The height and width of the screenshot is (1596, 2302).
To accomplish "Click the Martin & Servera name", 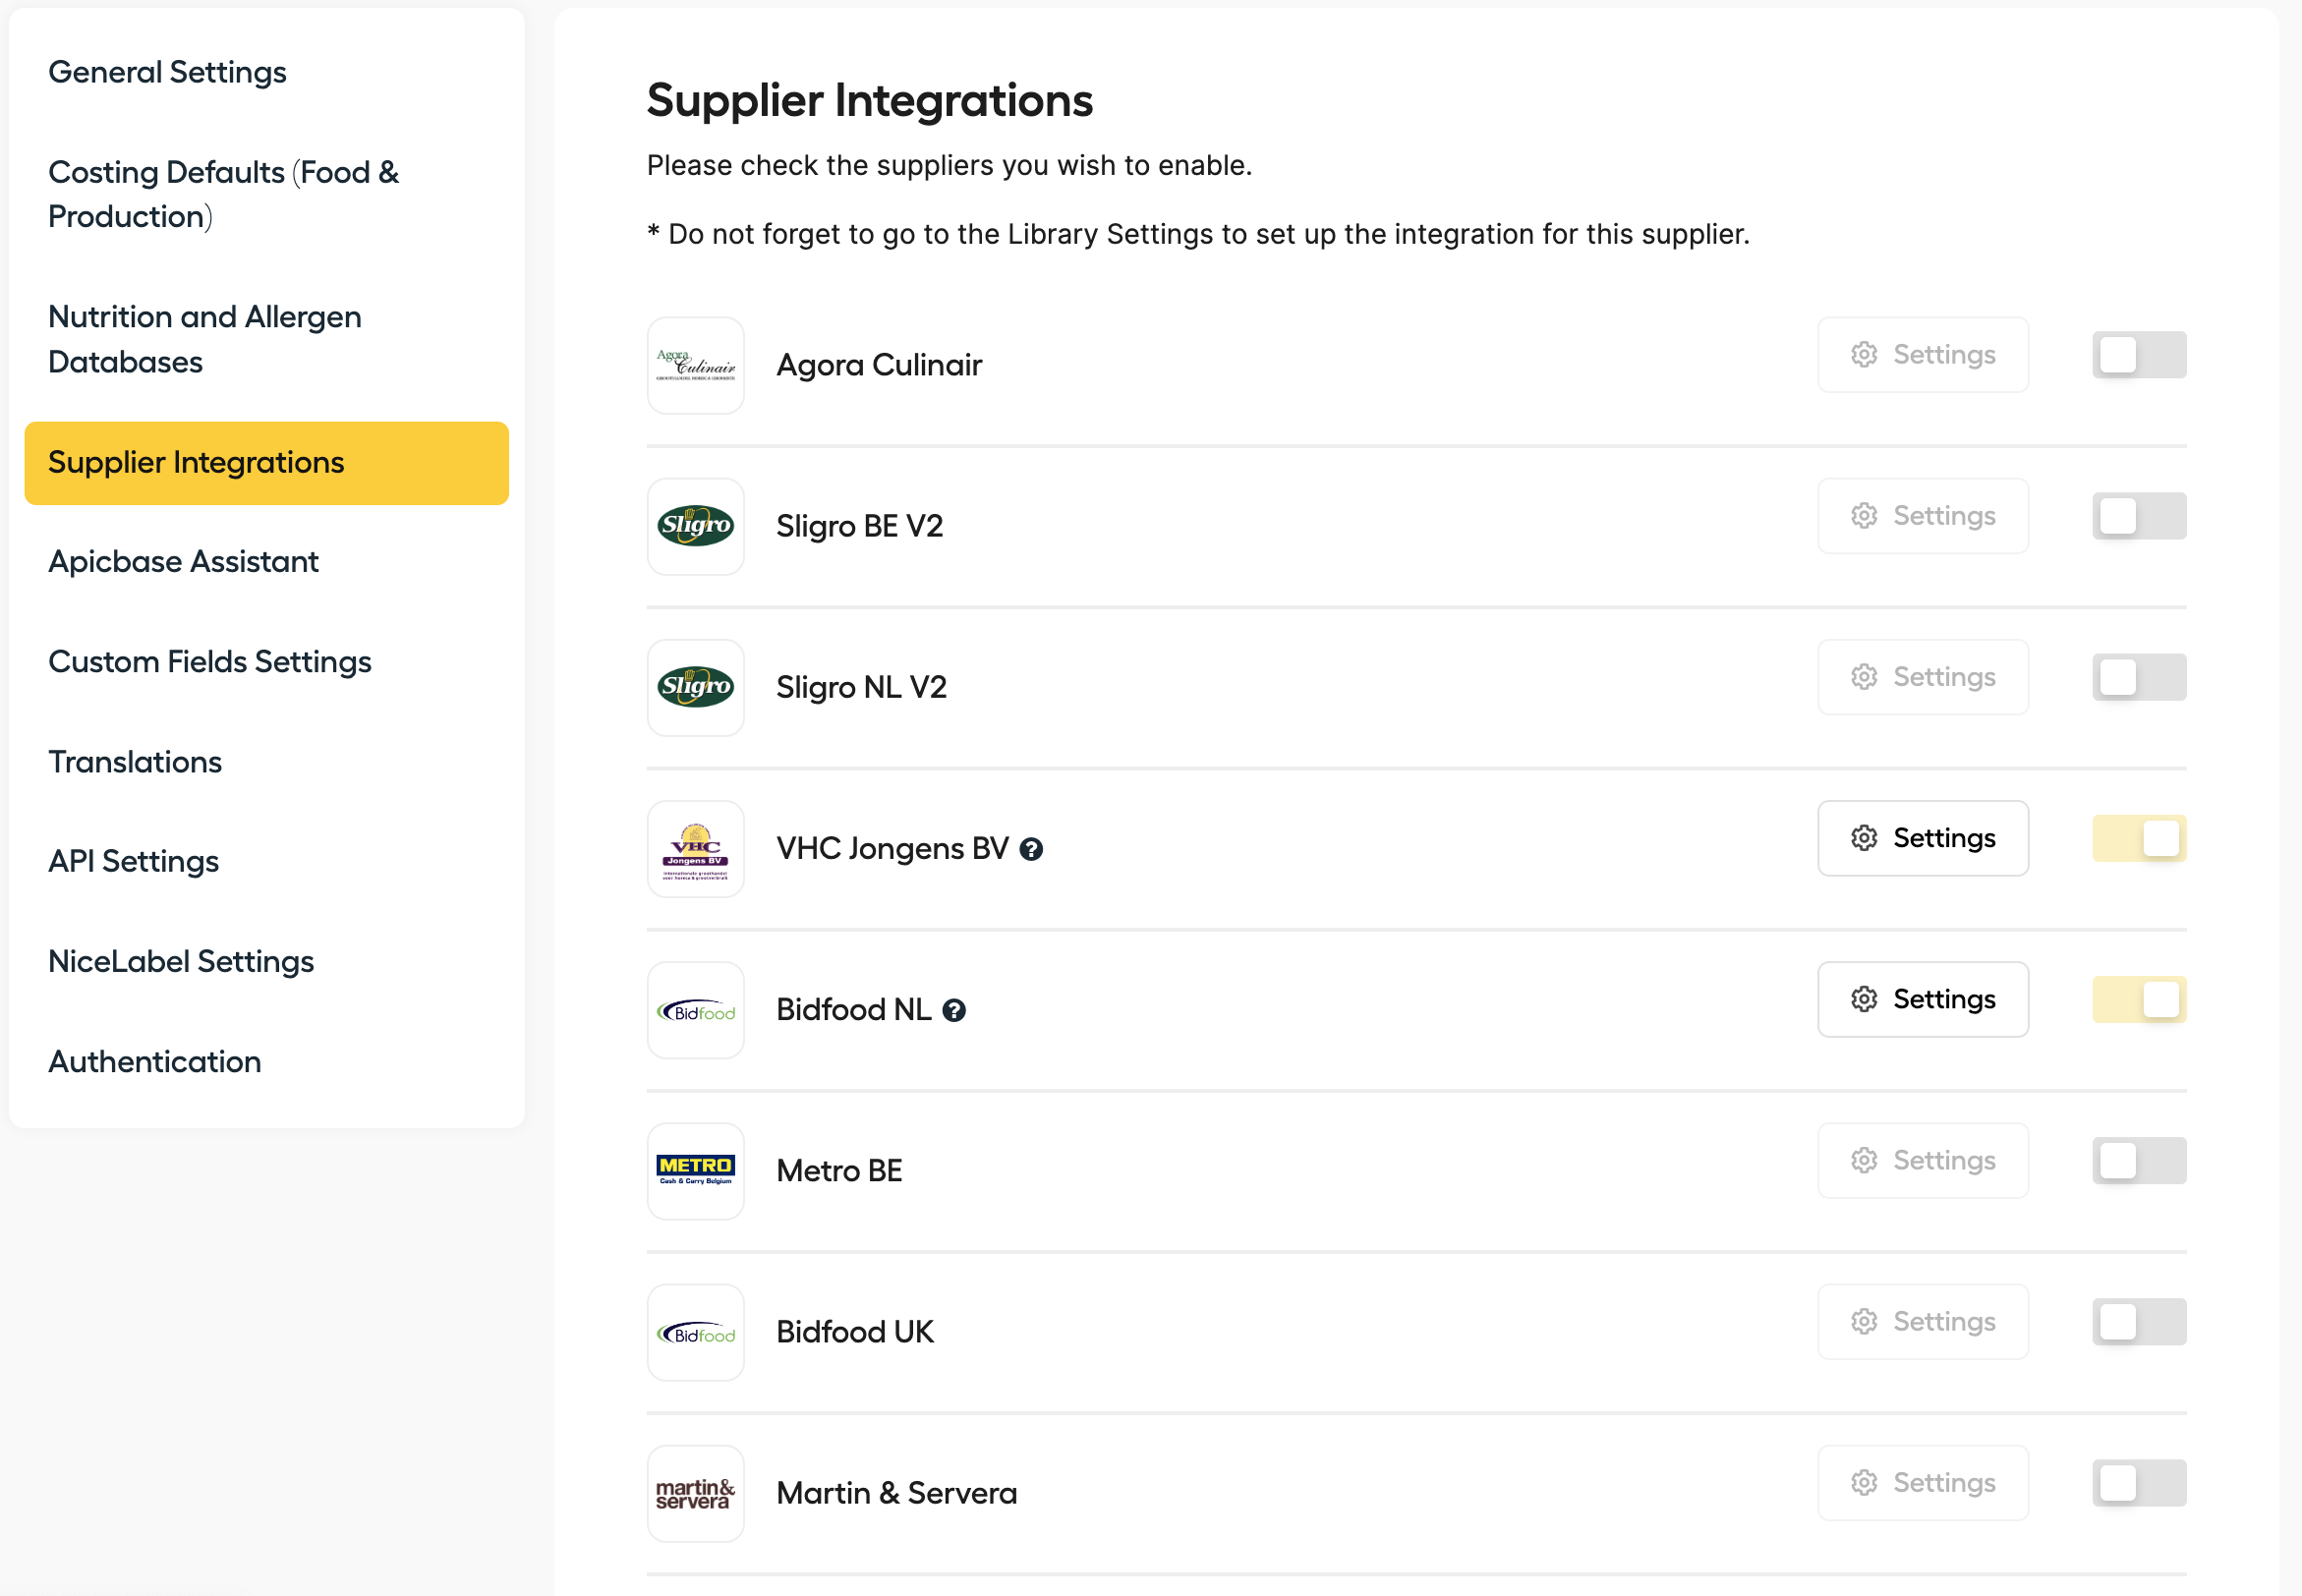I will click(x=896, y=1493).
